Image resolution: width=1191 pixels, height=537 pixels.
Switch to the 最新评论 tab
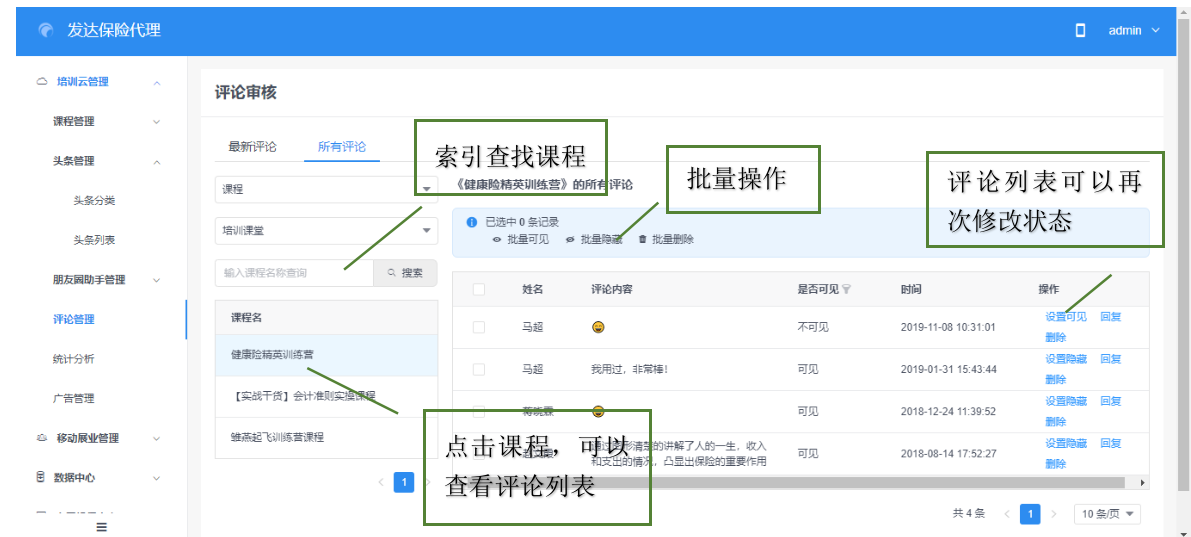click(252, 147)
